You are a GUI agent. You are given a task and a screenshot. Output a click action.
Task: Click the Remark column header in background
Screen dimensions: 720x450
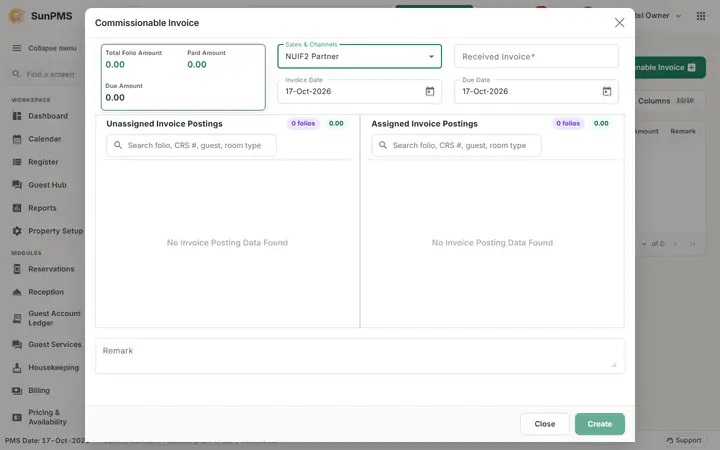pos(683,131)
